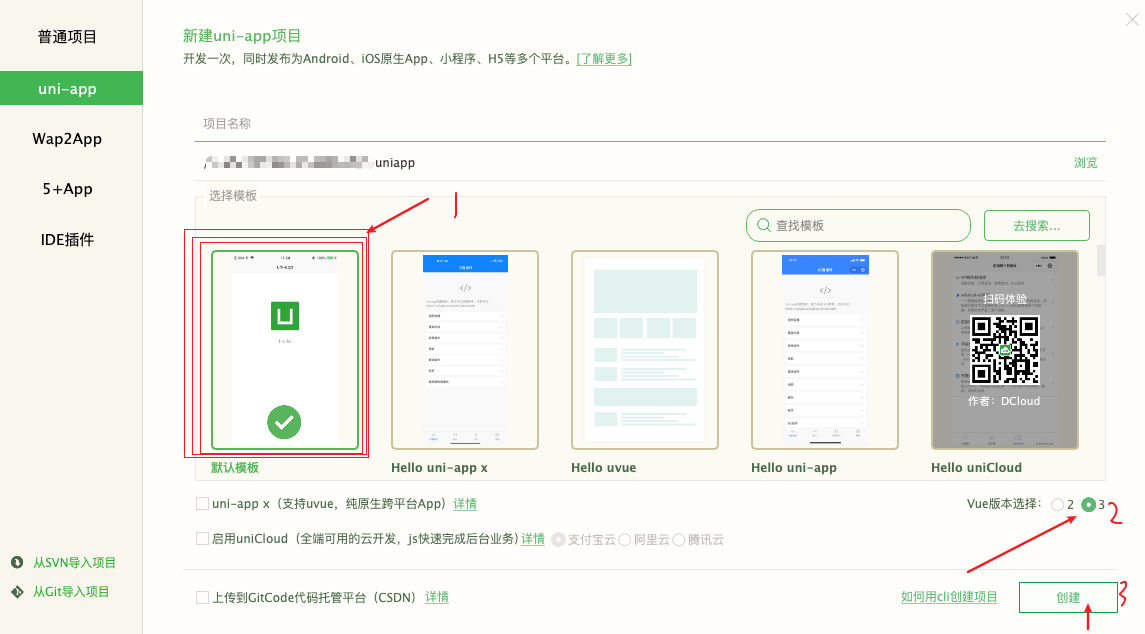Click the 从SVN导入项目 link
This screenshot has width=1145, height=634.
click(x=74, y=562)
